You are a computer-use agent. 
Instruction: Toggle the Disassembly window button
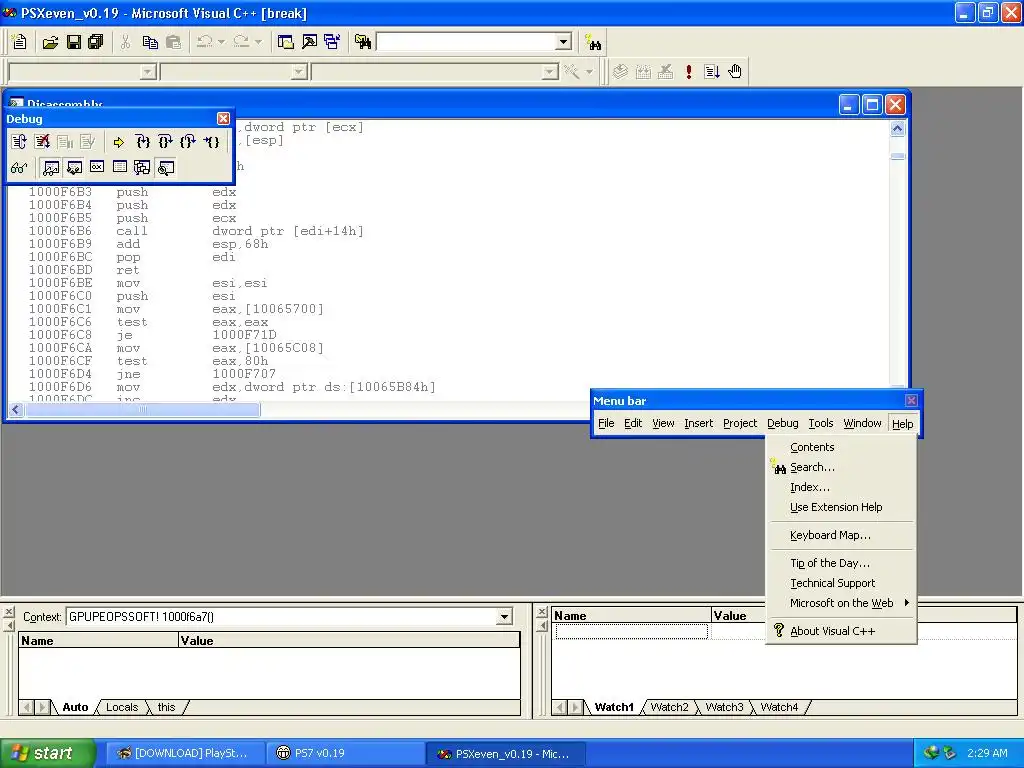(166, 168)
